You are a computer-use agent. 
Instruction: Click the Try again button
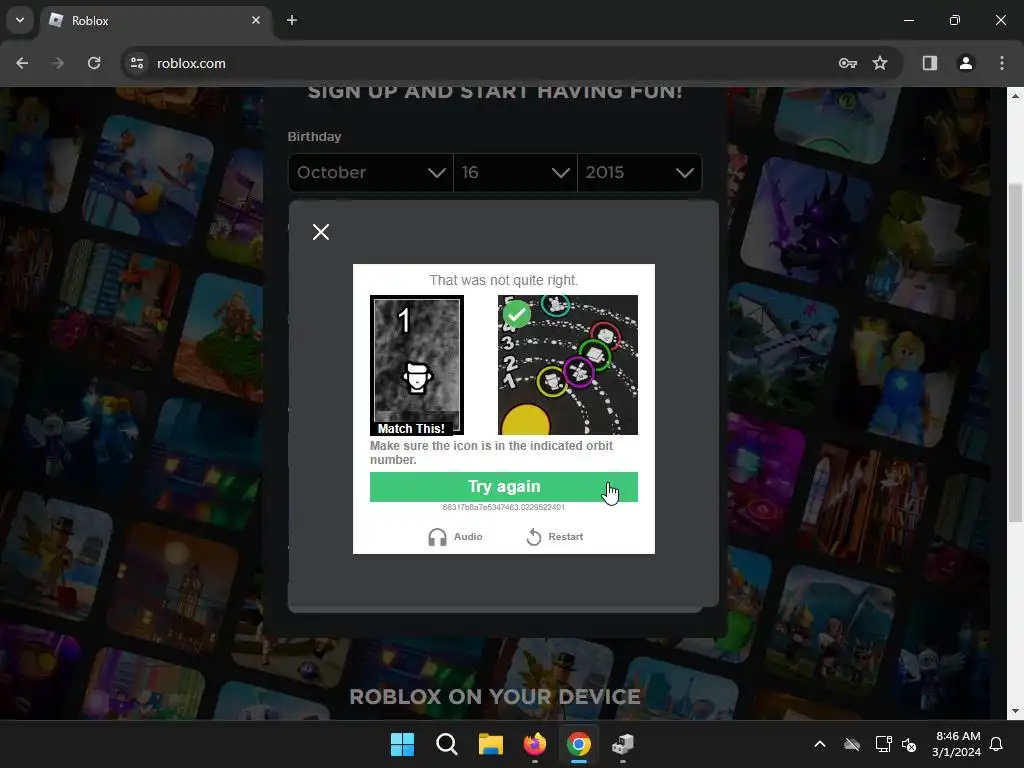[504, 487]
